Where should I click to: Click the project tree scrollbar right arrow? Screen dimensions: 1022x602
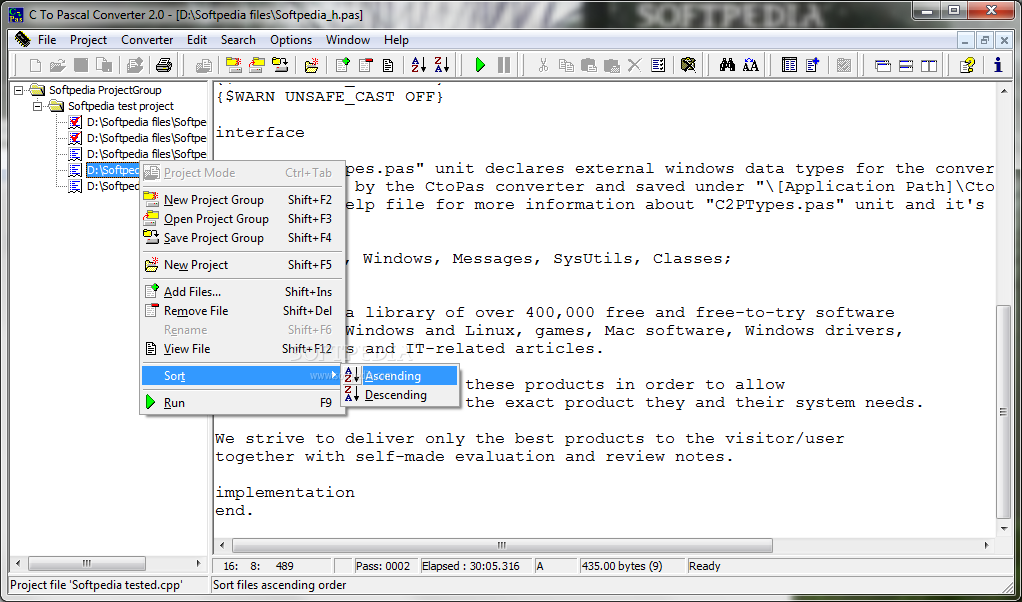click(198, 563)
